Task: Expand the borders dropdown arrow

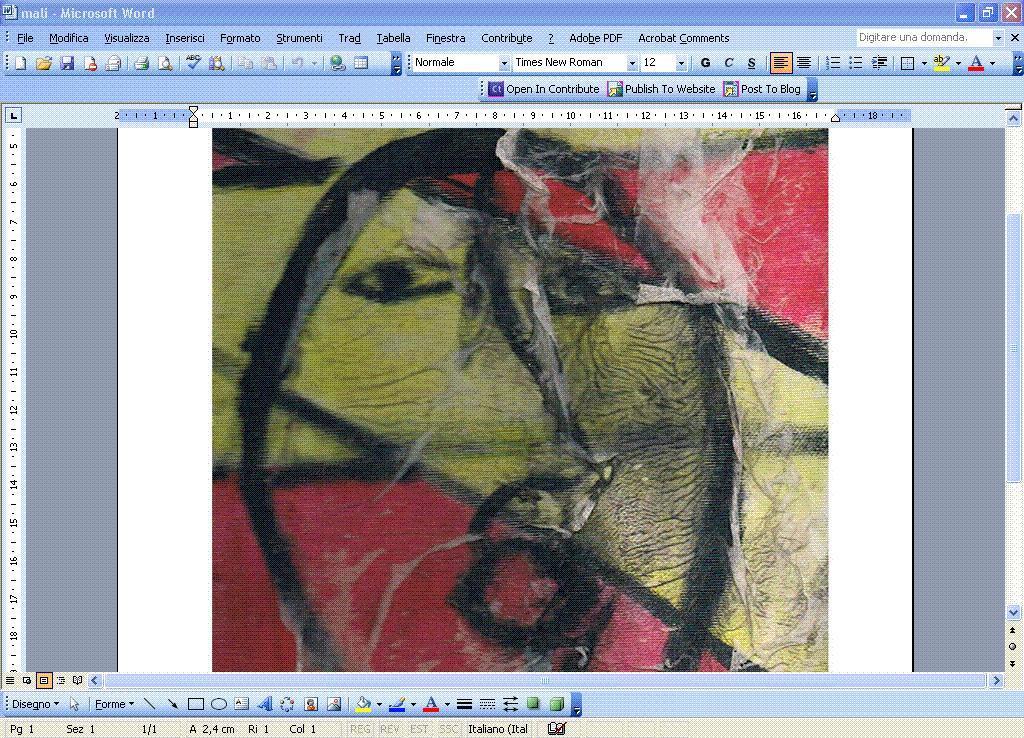Action: click(x=924, y=63)
